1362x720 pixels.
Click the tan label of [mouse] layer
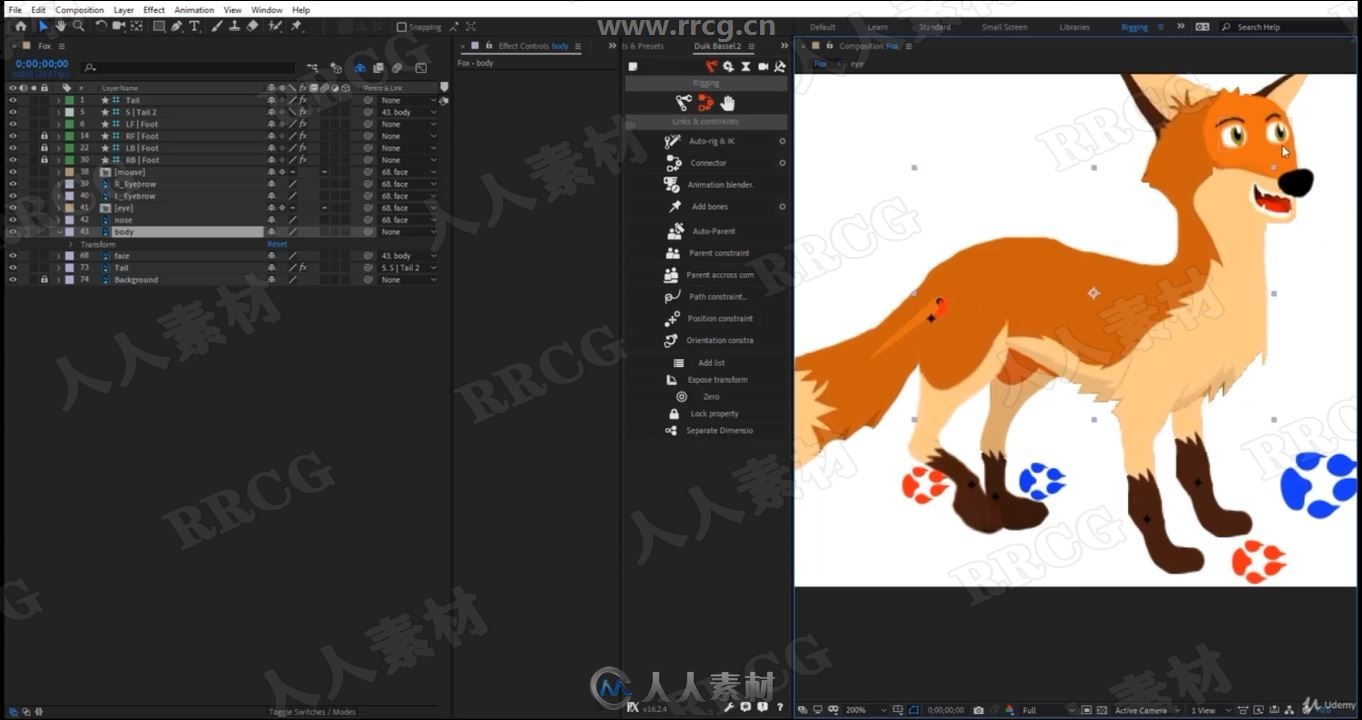pos(69,172)
